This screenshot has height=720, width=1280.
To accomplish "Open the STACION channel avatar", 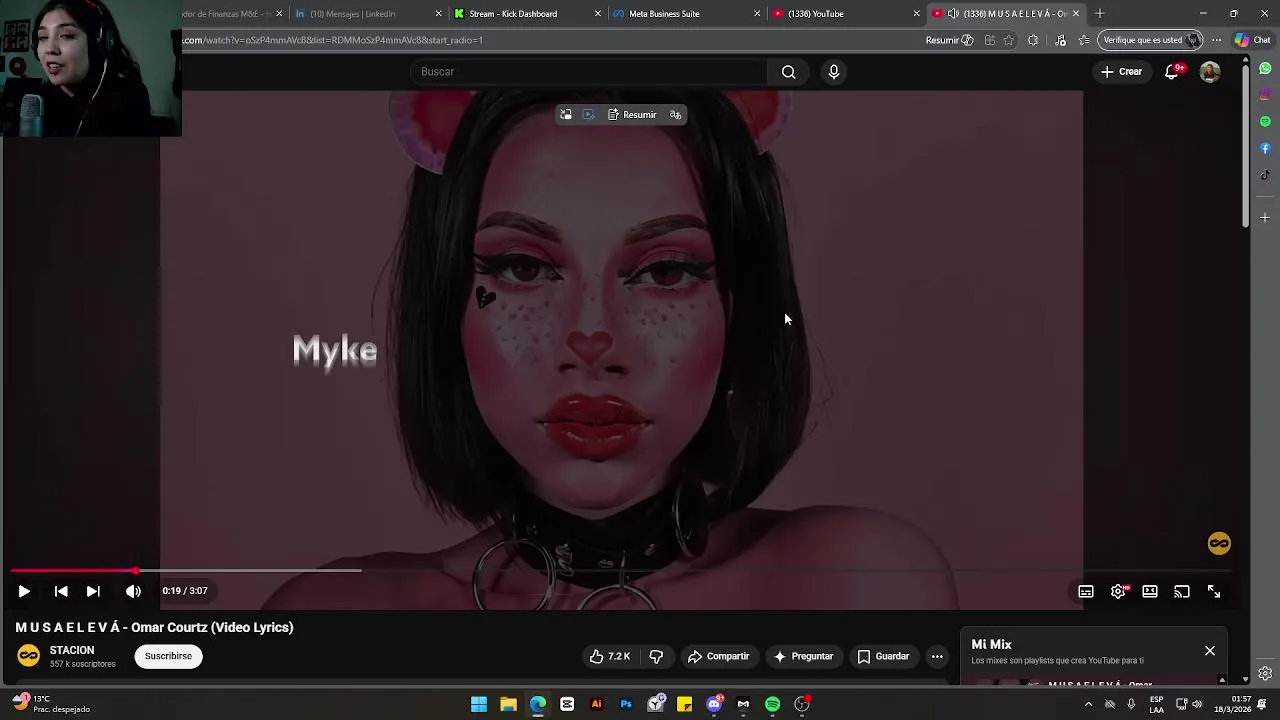I will click(x=28, y=656).
